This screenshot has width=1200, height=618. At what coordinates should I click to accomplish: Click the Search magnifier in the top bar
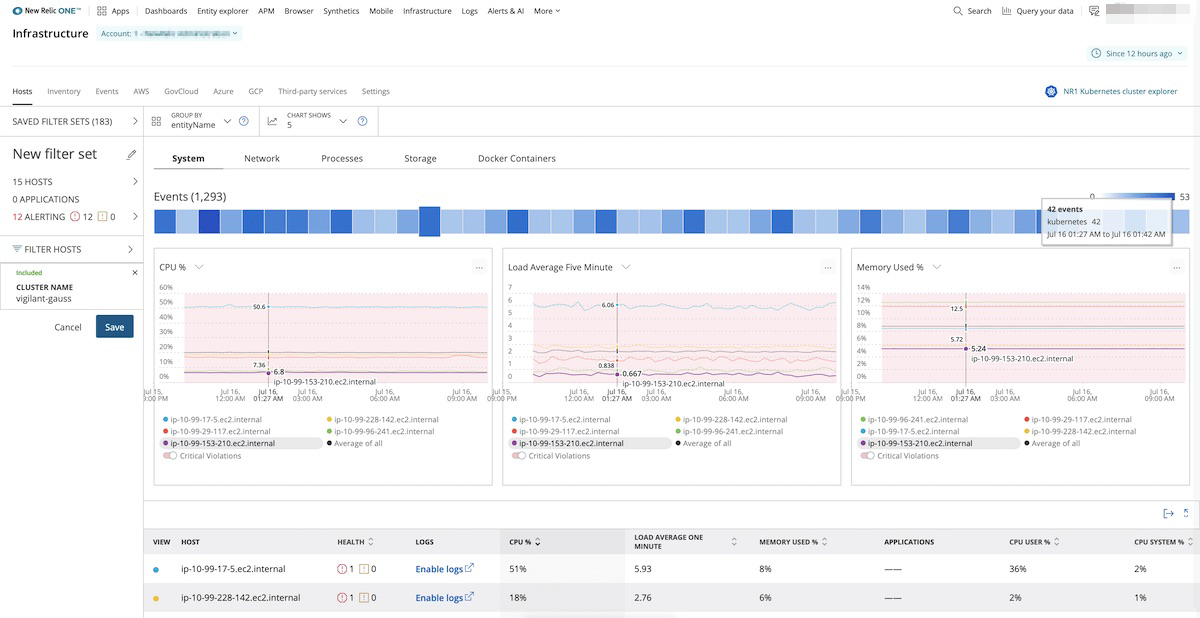(958, 11)
